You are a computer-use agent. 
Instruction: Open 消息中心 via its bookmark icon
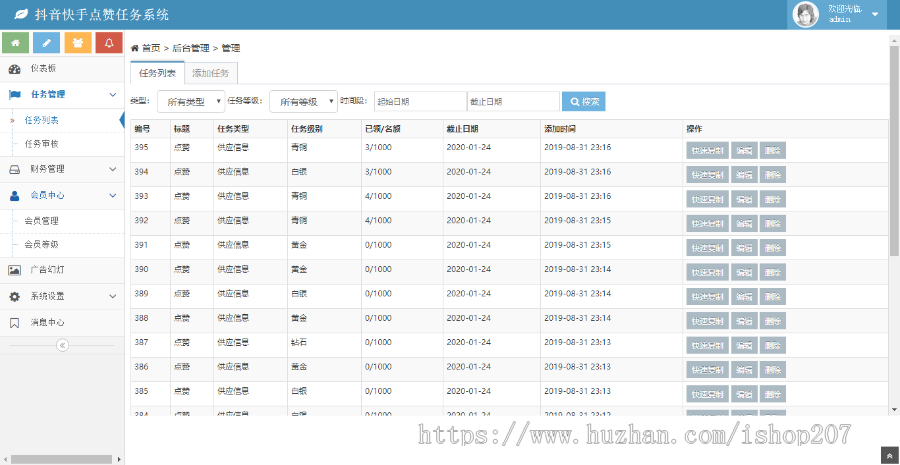15,323
